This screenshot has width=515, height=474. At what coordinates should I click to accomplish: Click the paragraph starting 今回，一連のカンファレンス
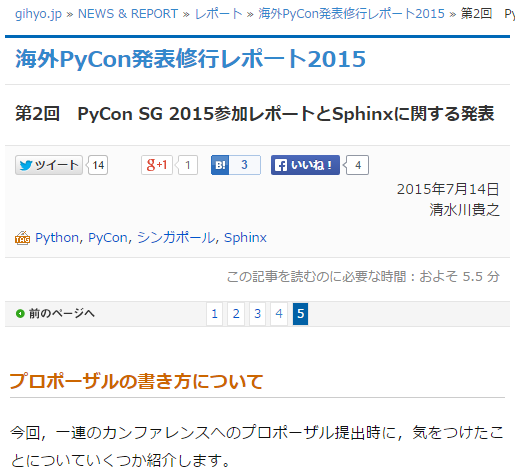257,447
